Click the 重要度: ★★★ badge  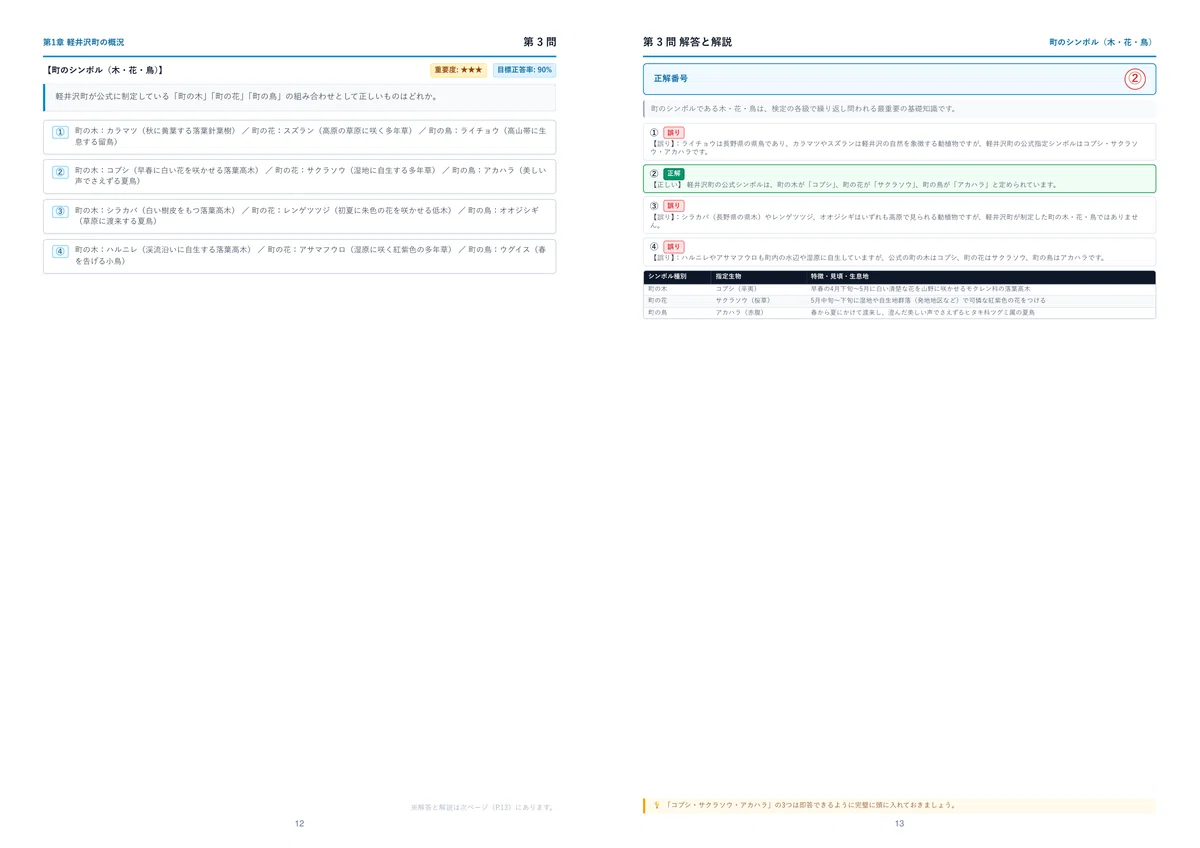pos(458,70)
